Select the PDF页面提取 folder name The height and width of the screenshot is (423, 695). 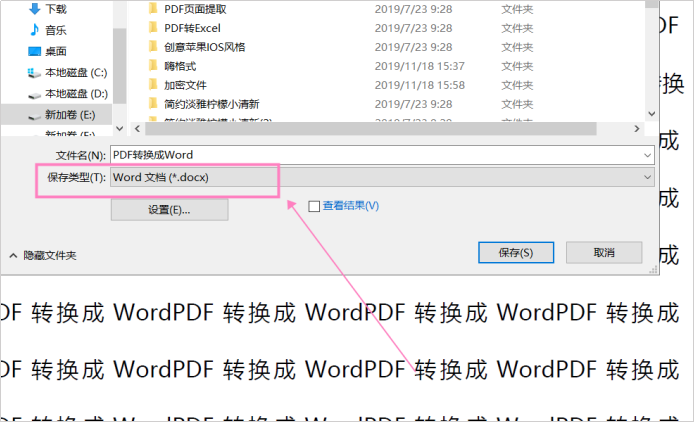(195, 9)
